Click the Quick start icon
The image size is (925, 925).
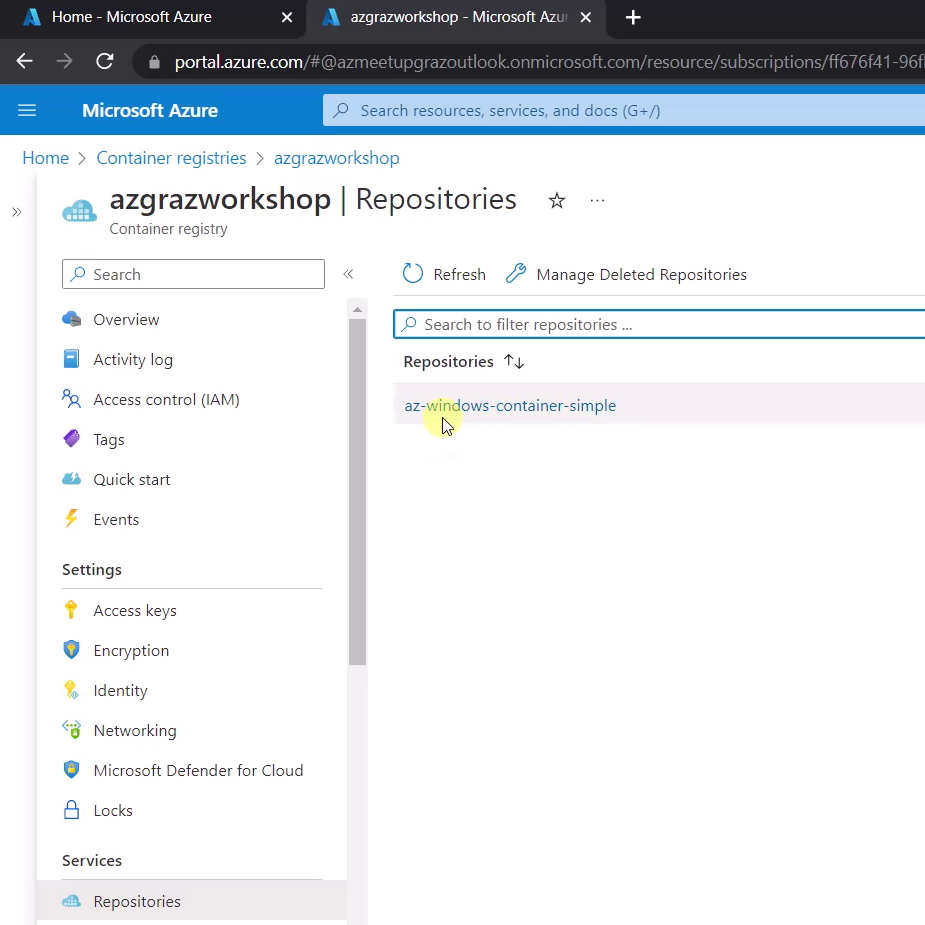71,479
